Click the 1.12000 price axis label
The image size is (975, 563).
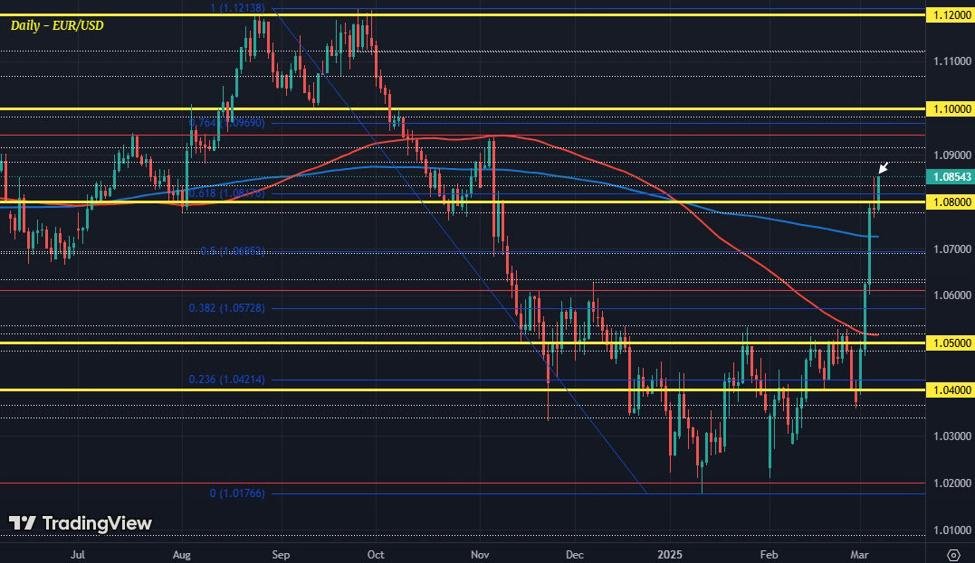946,15
